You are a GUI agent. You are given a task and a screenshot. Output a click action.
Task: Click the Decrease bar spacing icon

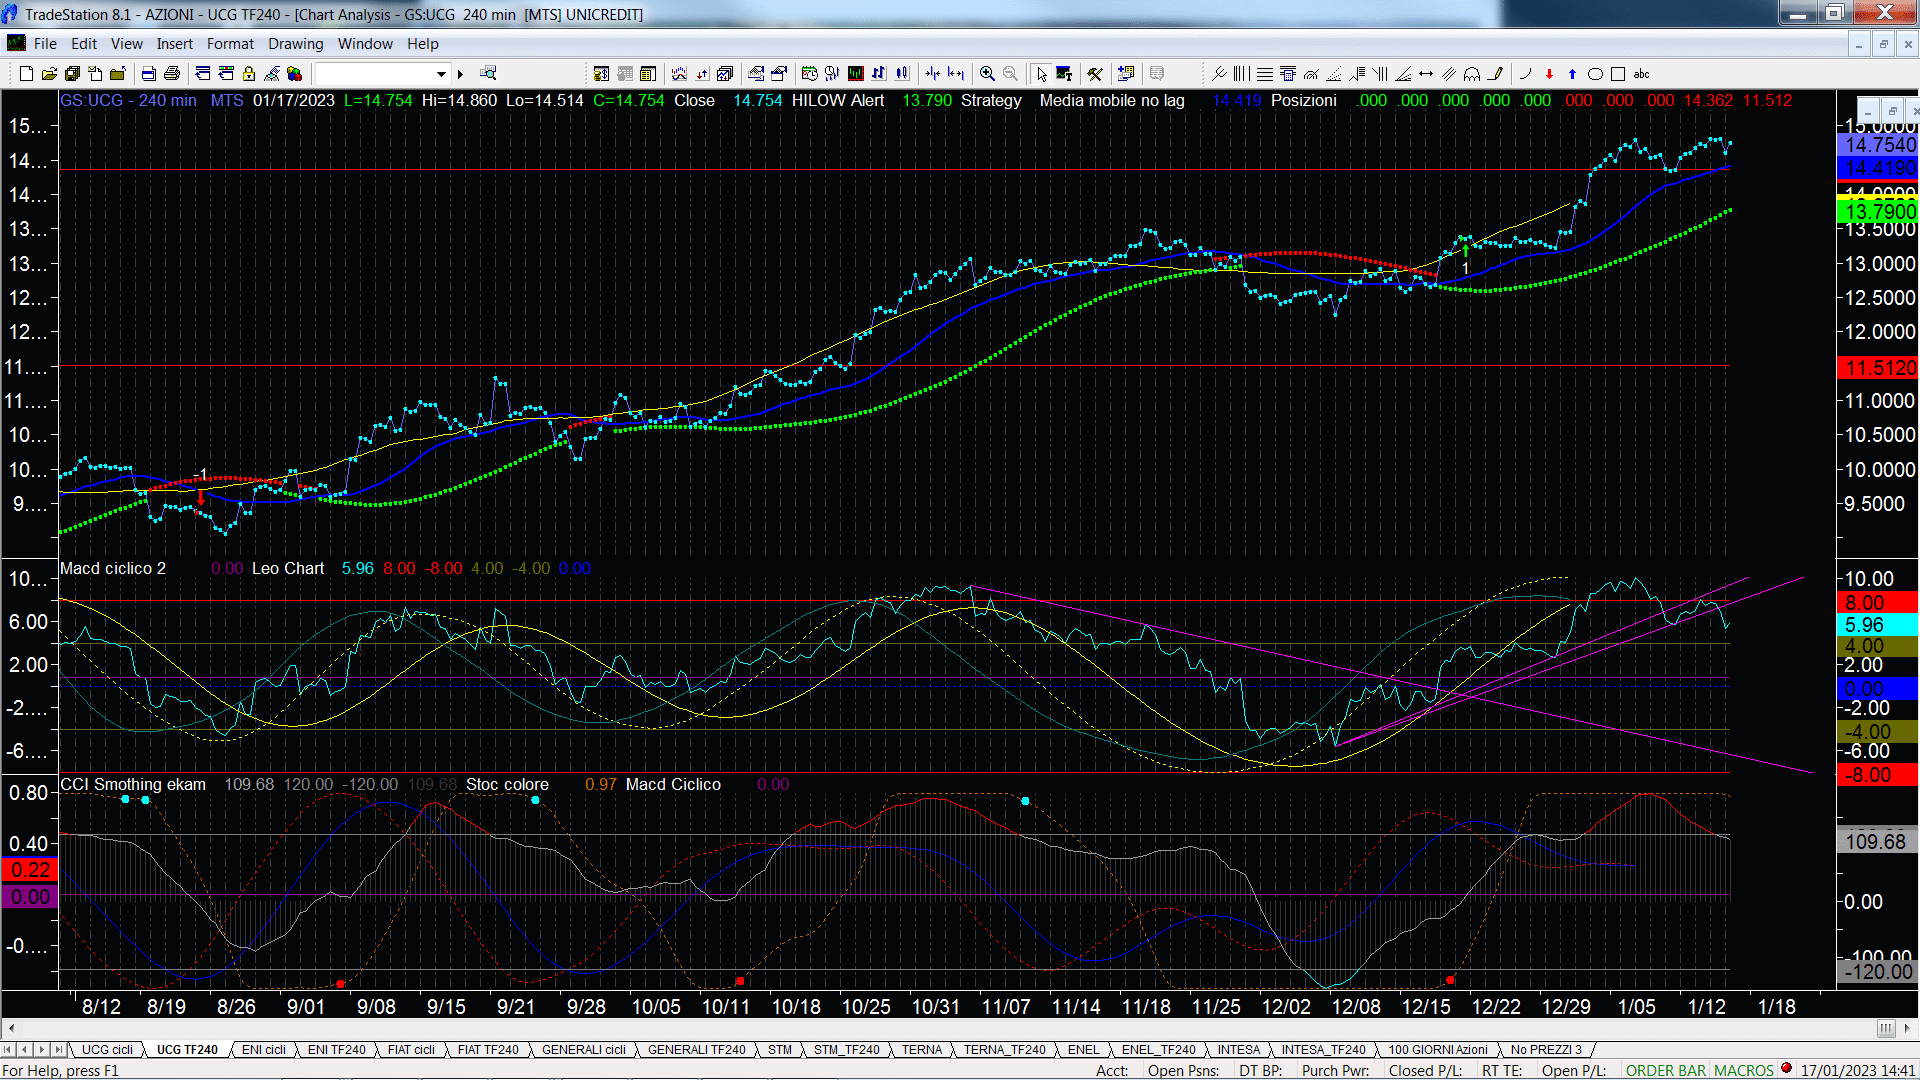coord(933,73)
